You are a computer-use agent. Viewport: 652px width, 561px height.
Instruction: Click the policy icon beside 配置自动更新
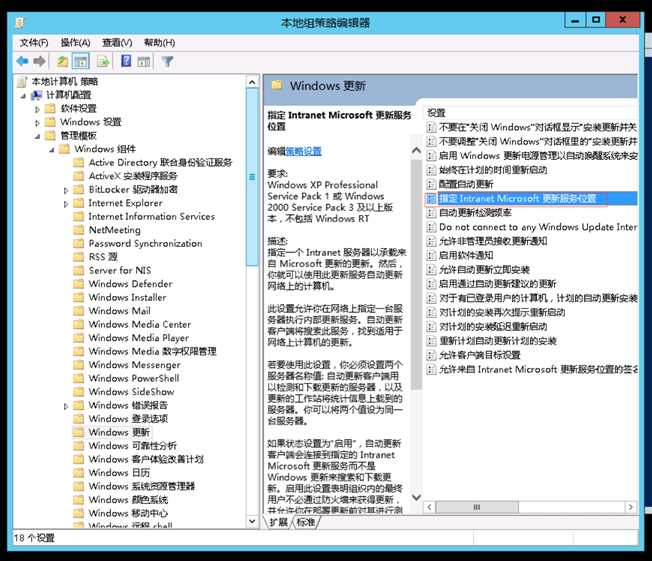point(432,184)
